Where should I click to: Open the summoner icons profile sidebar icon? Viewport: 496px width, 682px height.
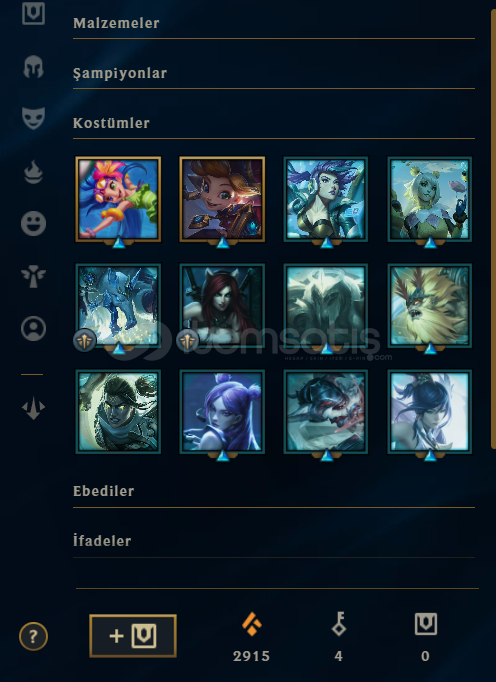pyautogui.click(x=34, y=328)
